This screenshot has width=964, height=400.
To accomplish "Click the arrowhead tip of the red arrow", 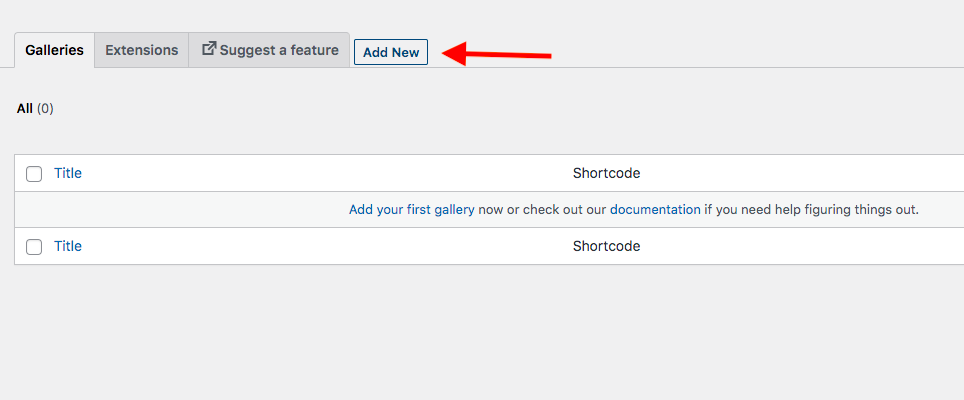I will (x=445, y=53).
